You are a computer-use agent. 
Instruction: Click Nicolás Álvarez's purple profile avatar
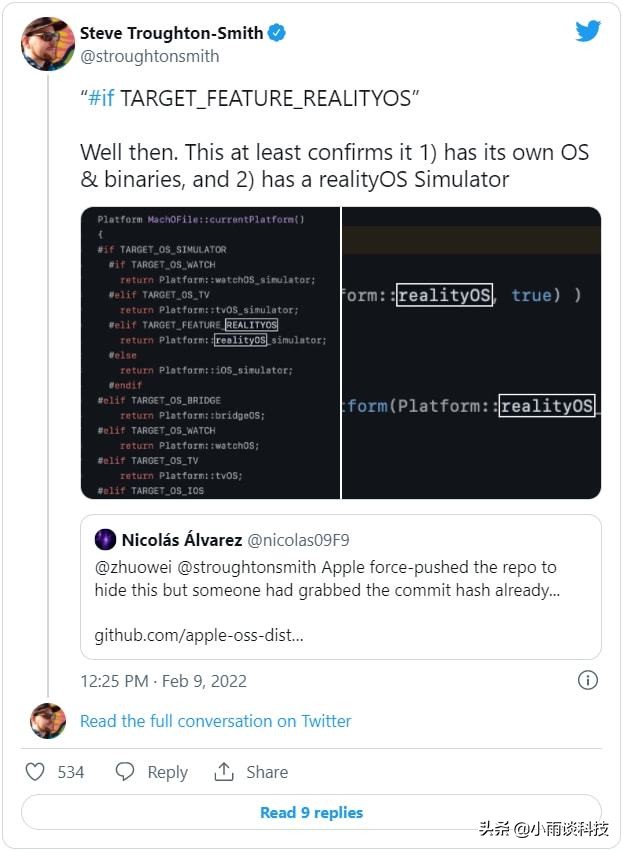[x=106, y=540]
